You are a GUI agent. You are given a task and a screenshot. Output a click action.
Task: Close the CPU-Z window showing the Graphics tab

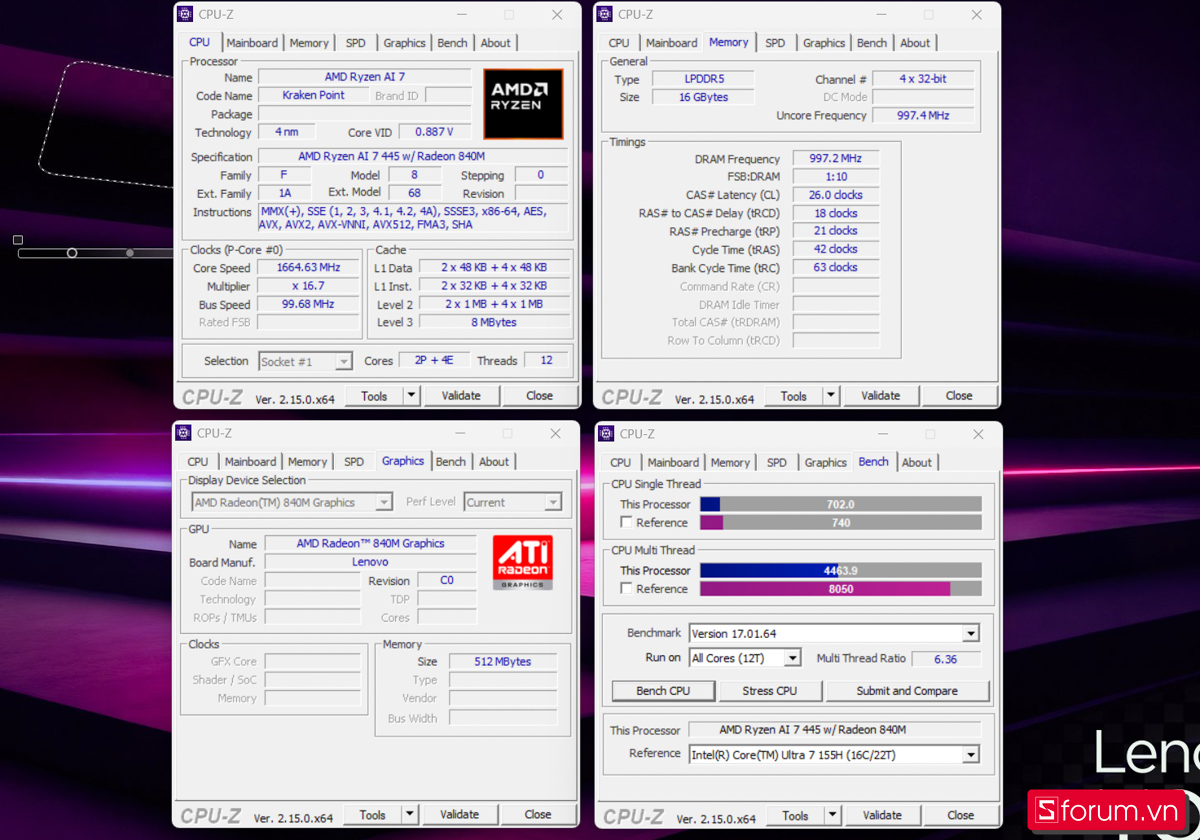pyautogui.click(x=556, y=434)
